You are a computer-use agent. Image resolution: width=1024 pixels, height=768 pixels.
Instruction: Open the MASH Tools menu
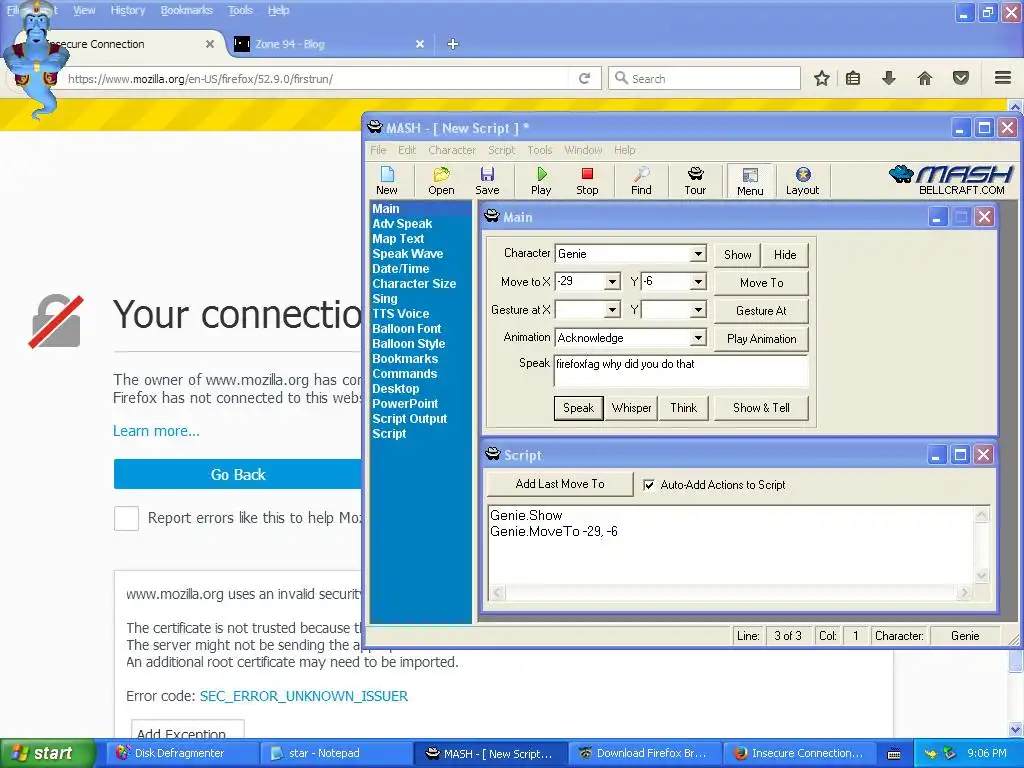pyautogui.click(x=539, y=150)
